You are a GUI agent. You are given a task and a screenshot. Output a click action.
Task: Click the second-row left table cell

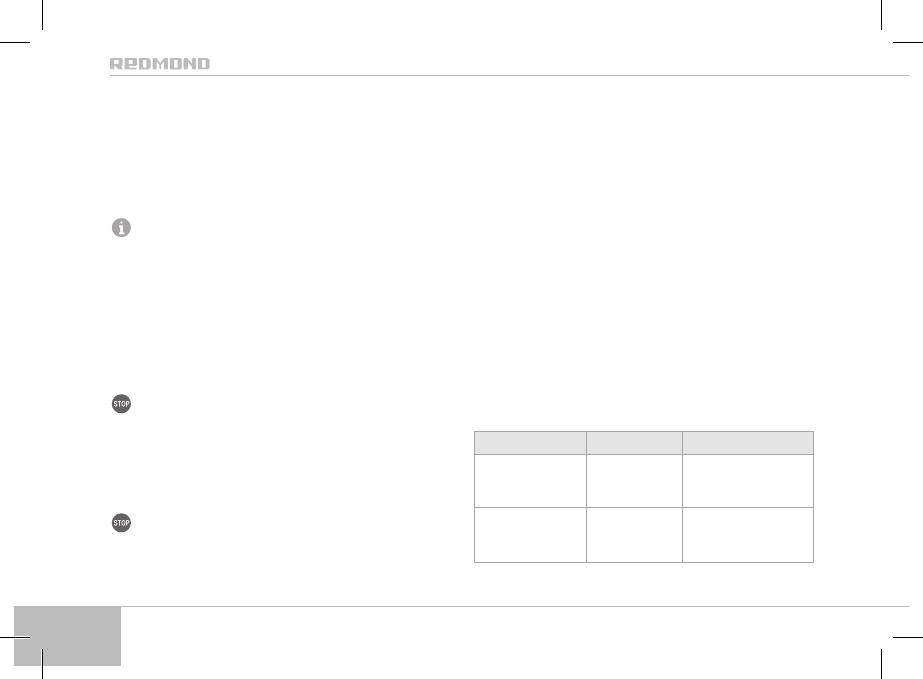coord(530,535)
